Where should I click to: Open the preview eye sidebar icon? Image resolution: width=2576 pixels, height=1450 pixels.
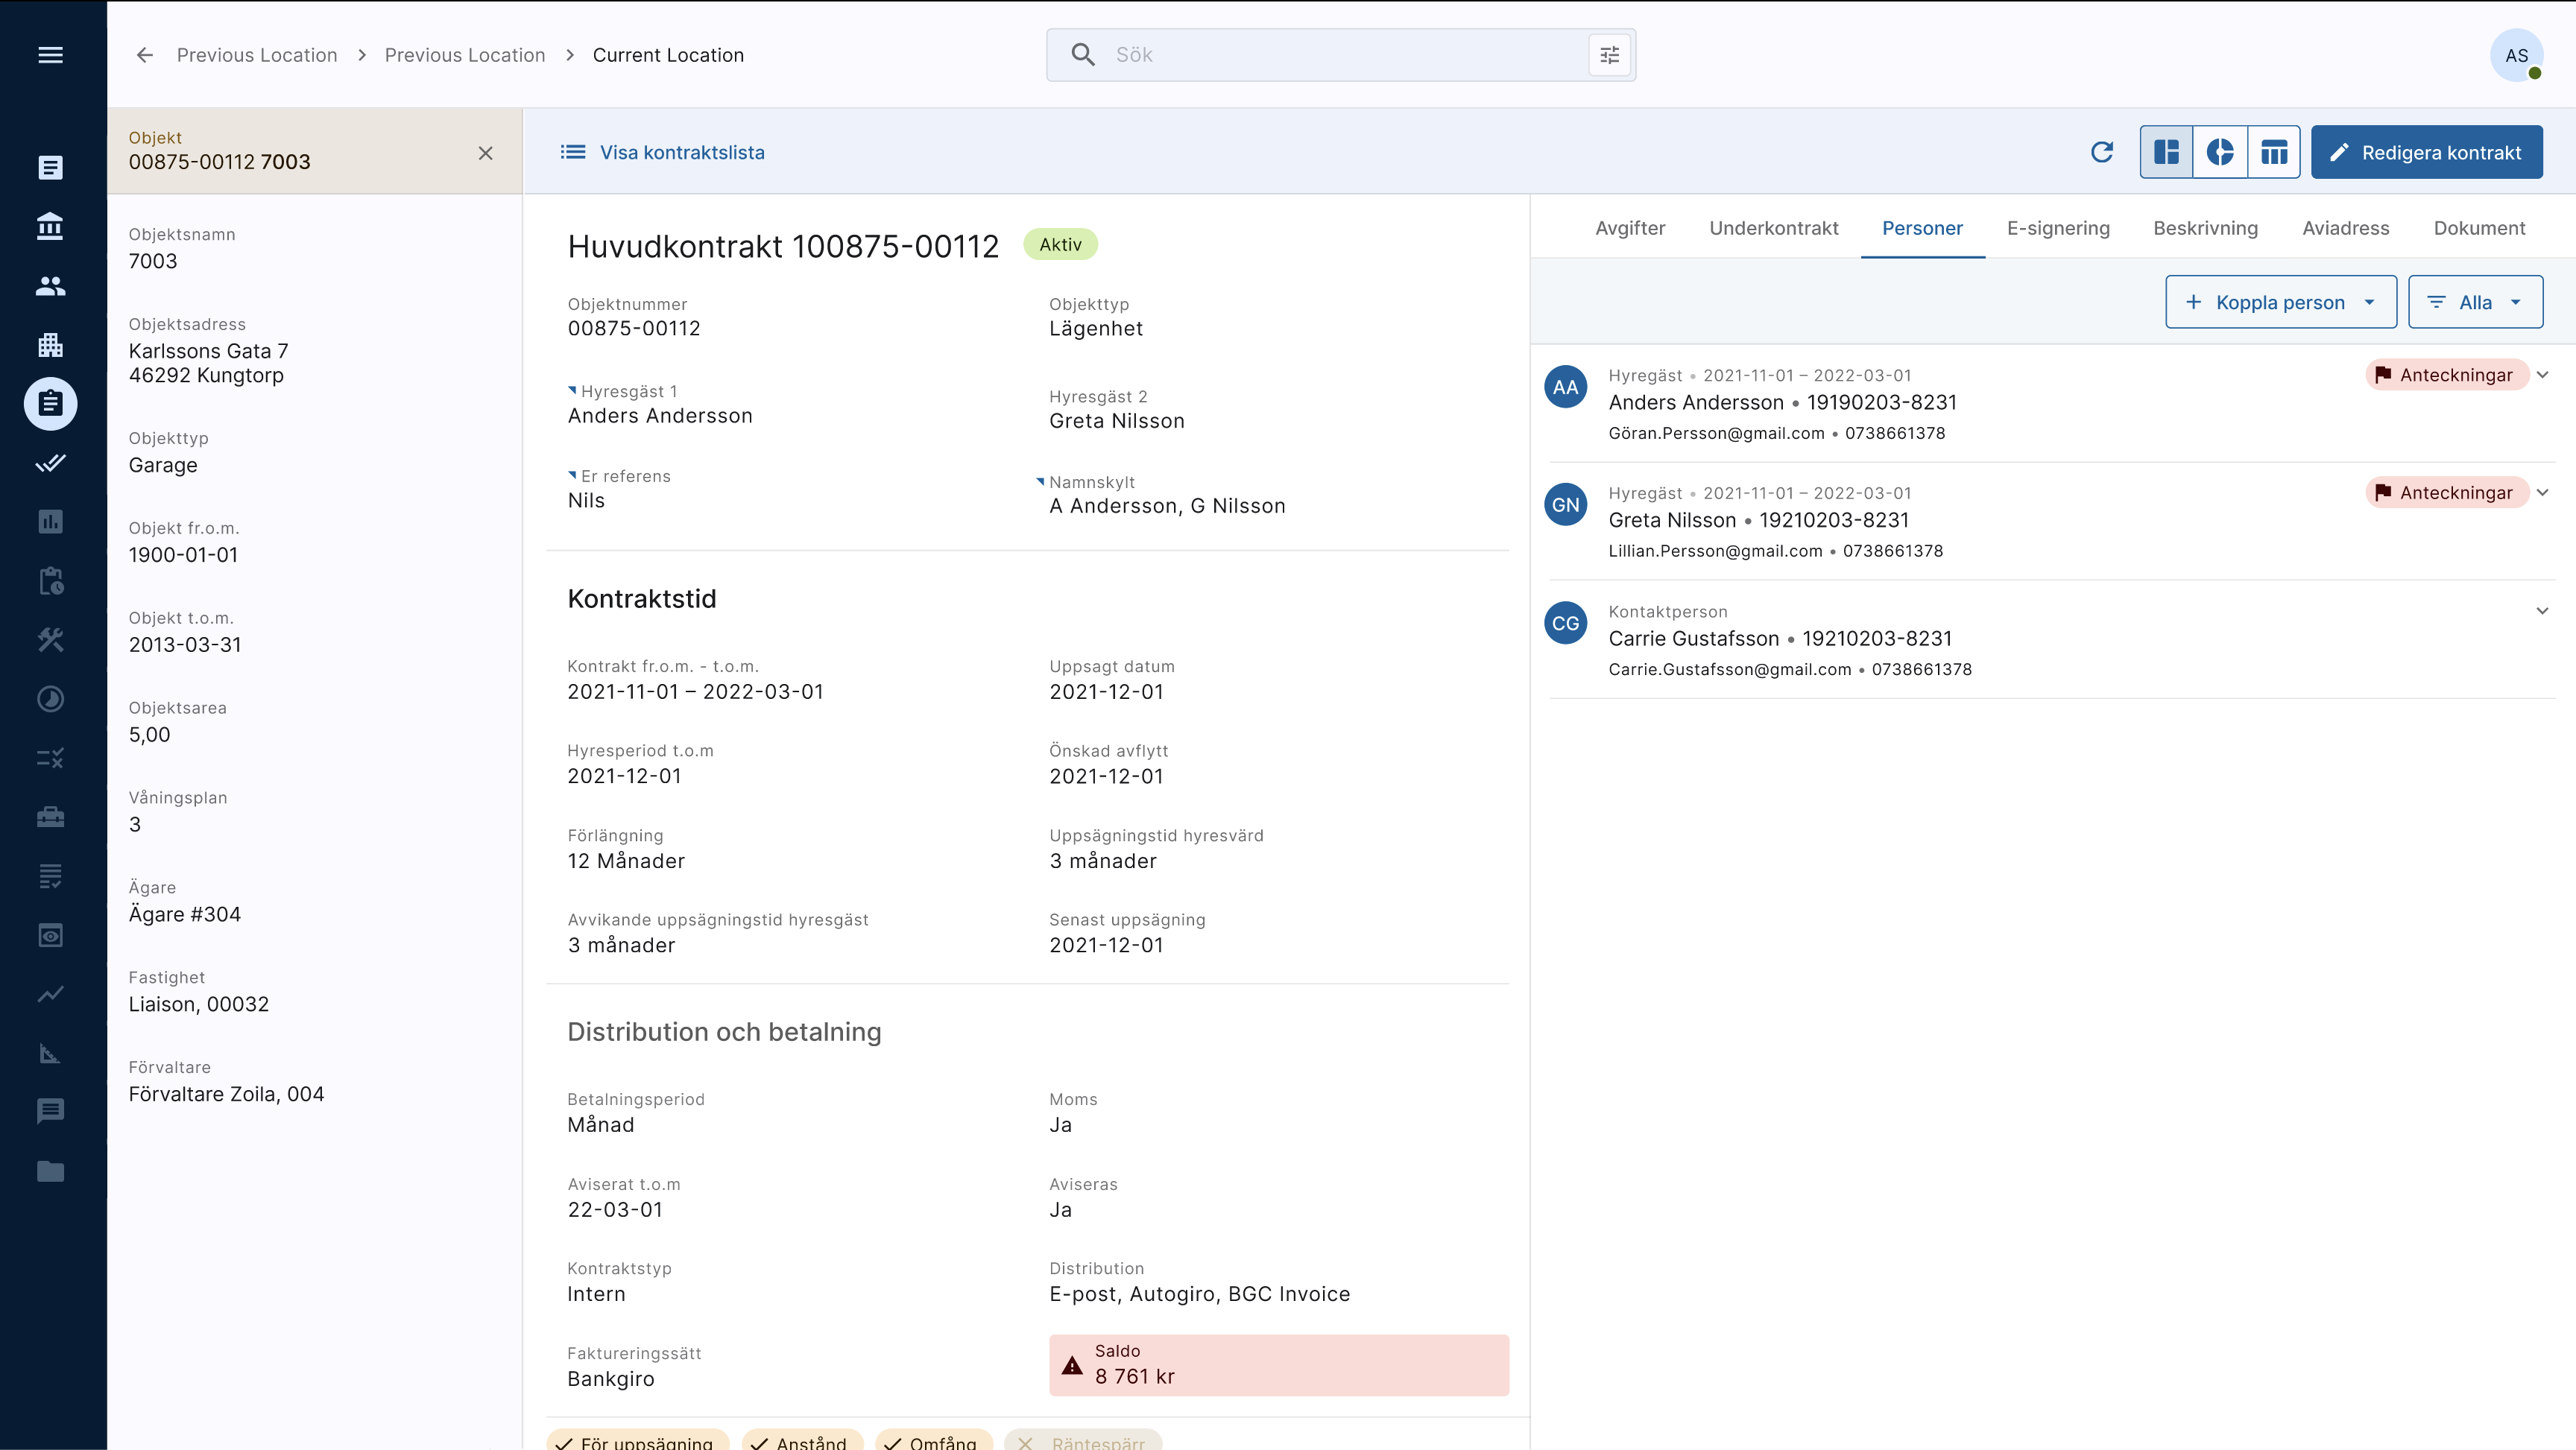pyautogui.click(x=50, y=935)
